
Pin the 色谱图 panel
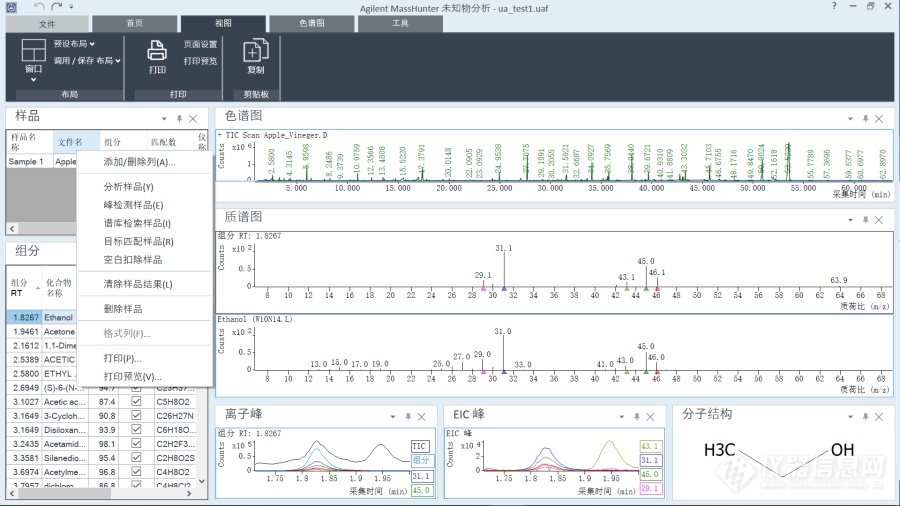coord(866,119)
